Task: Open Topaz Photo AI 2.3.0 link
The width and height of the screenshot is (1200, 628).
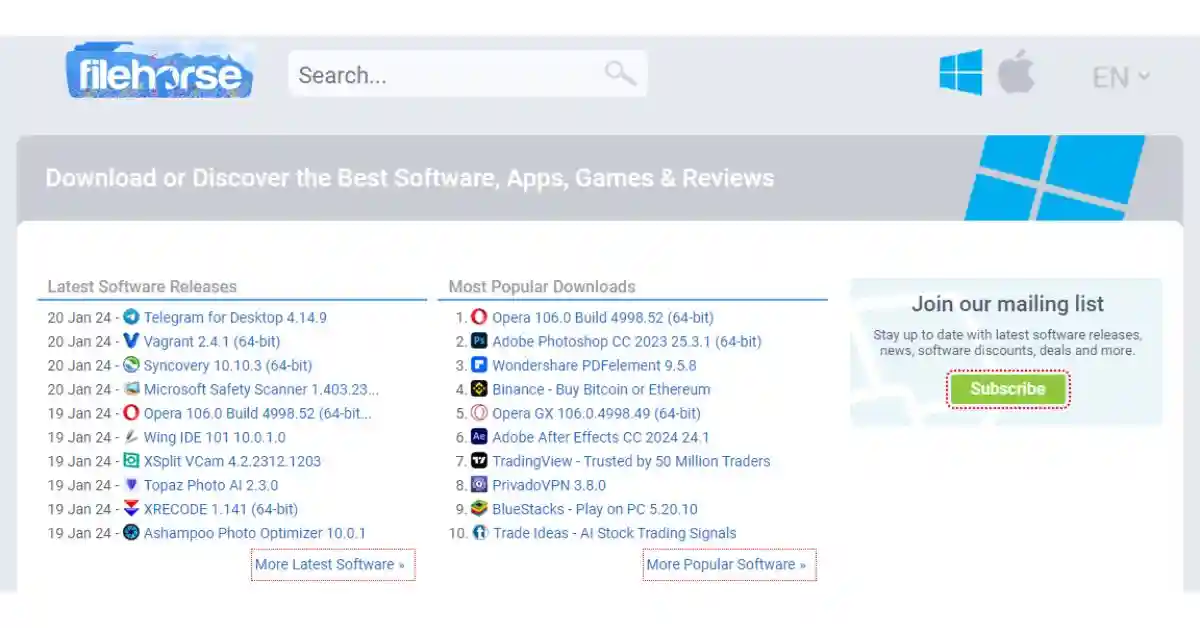Action: tap(211, 485)
